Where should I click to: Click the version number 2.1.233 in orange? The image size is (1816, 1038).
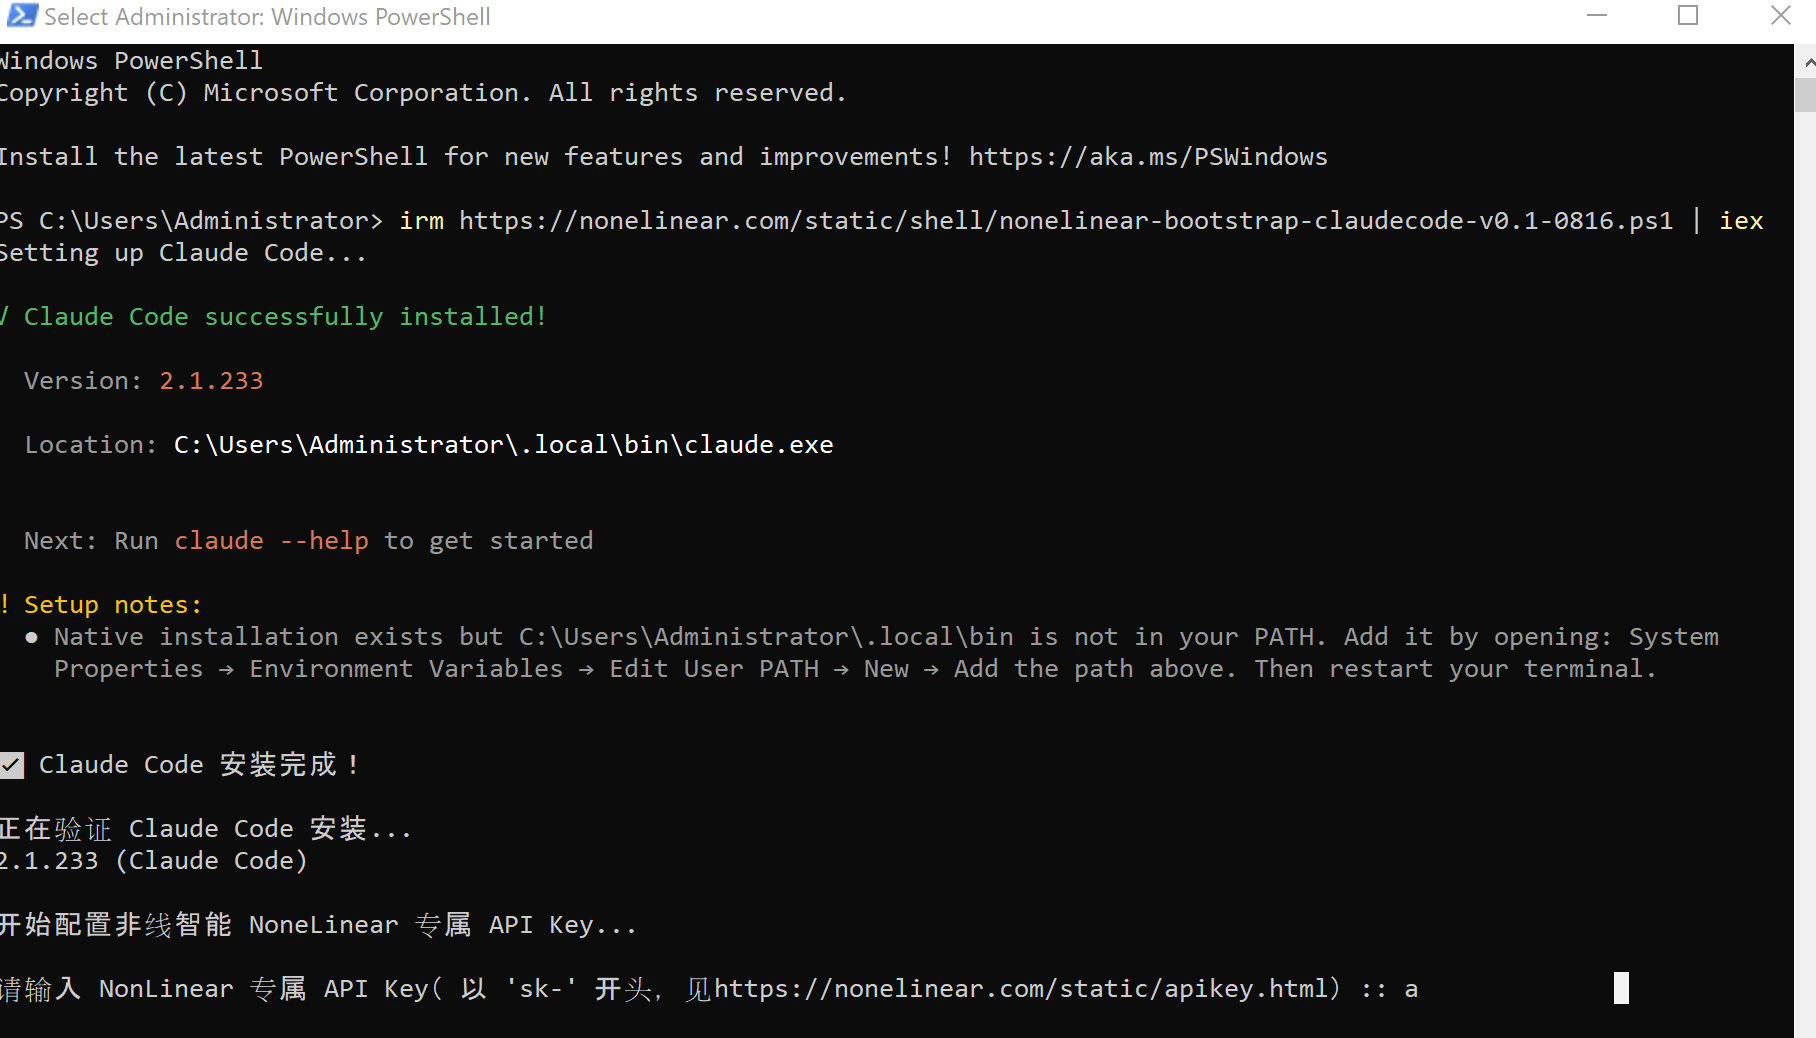pos(211,381)
